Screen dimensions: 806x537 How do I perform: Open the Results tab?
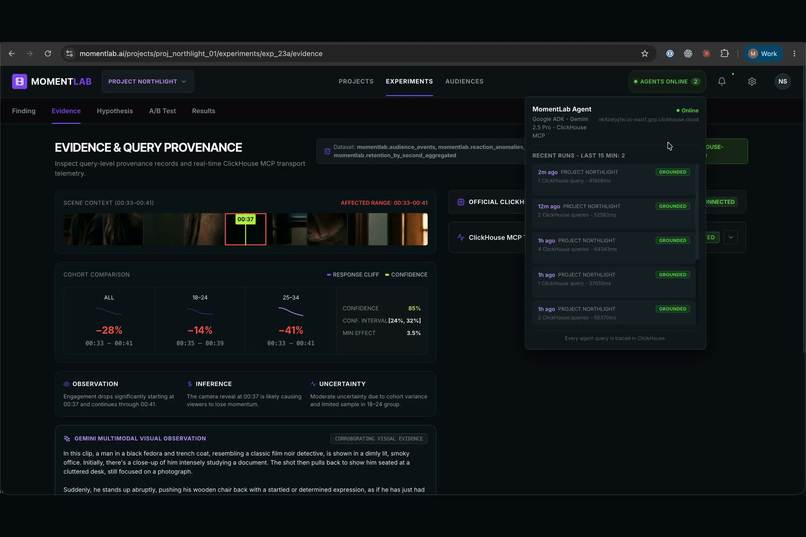[204, 111]
